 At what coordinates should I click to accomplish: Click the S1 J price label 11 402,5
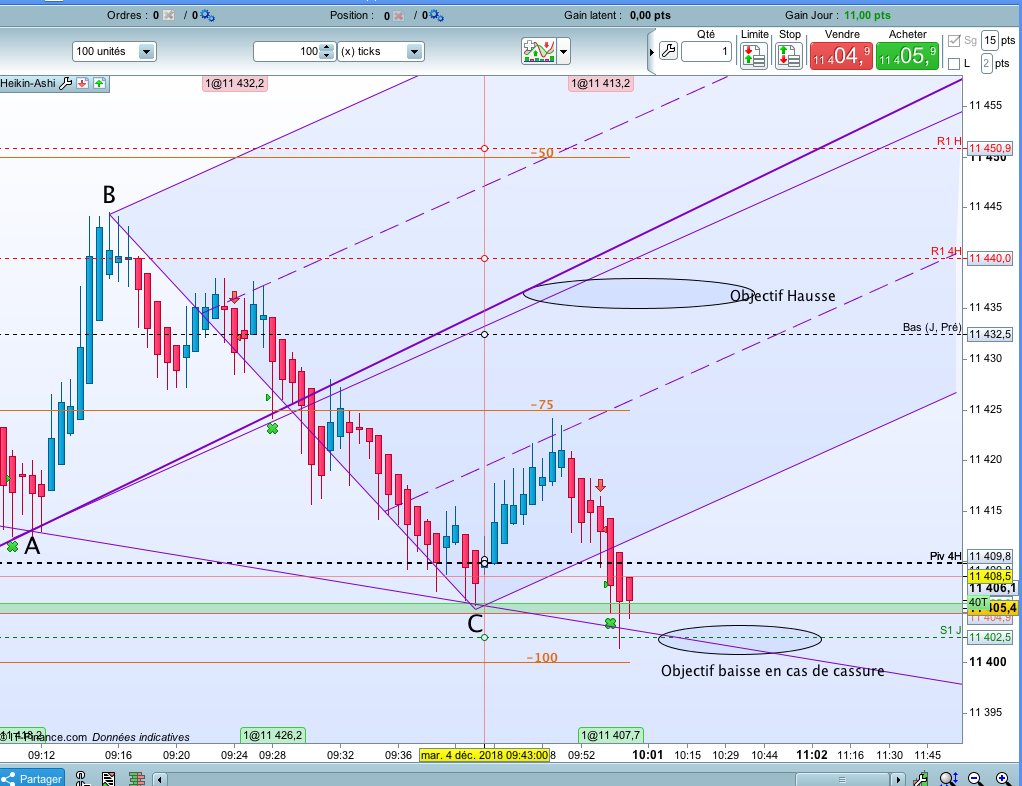990,637
